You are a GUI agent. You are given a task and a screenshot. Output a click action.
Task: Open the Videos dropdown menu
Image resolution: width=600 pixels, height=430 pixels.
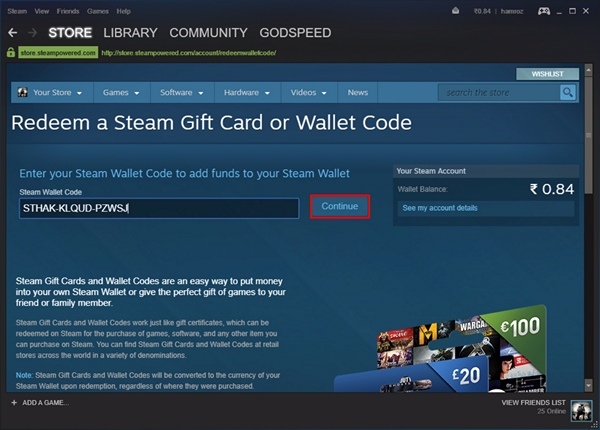click(x=309, y=93)
